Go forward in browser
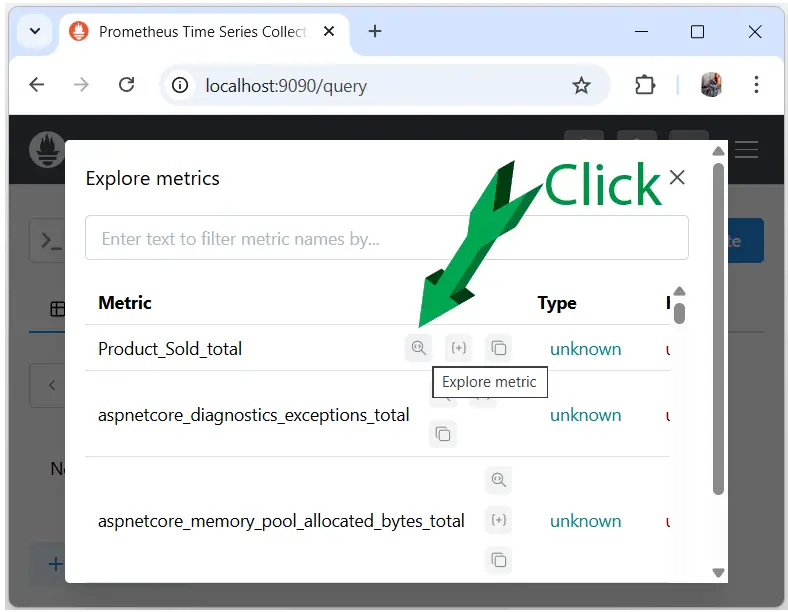Viewport: 788px width, 612px height. click(x=81, y=85)
